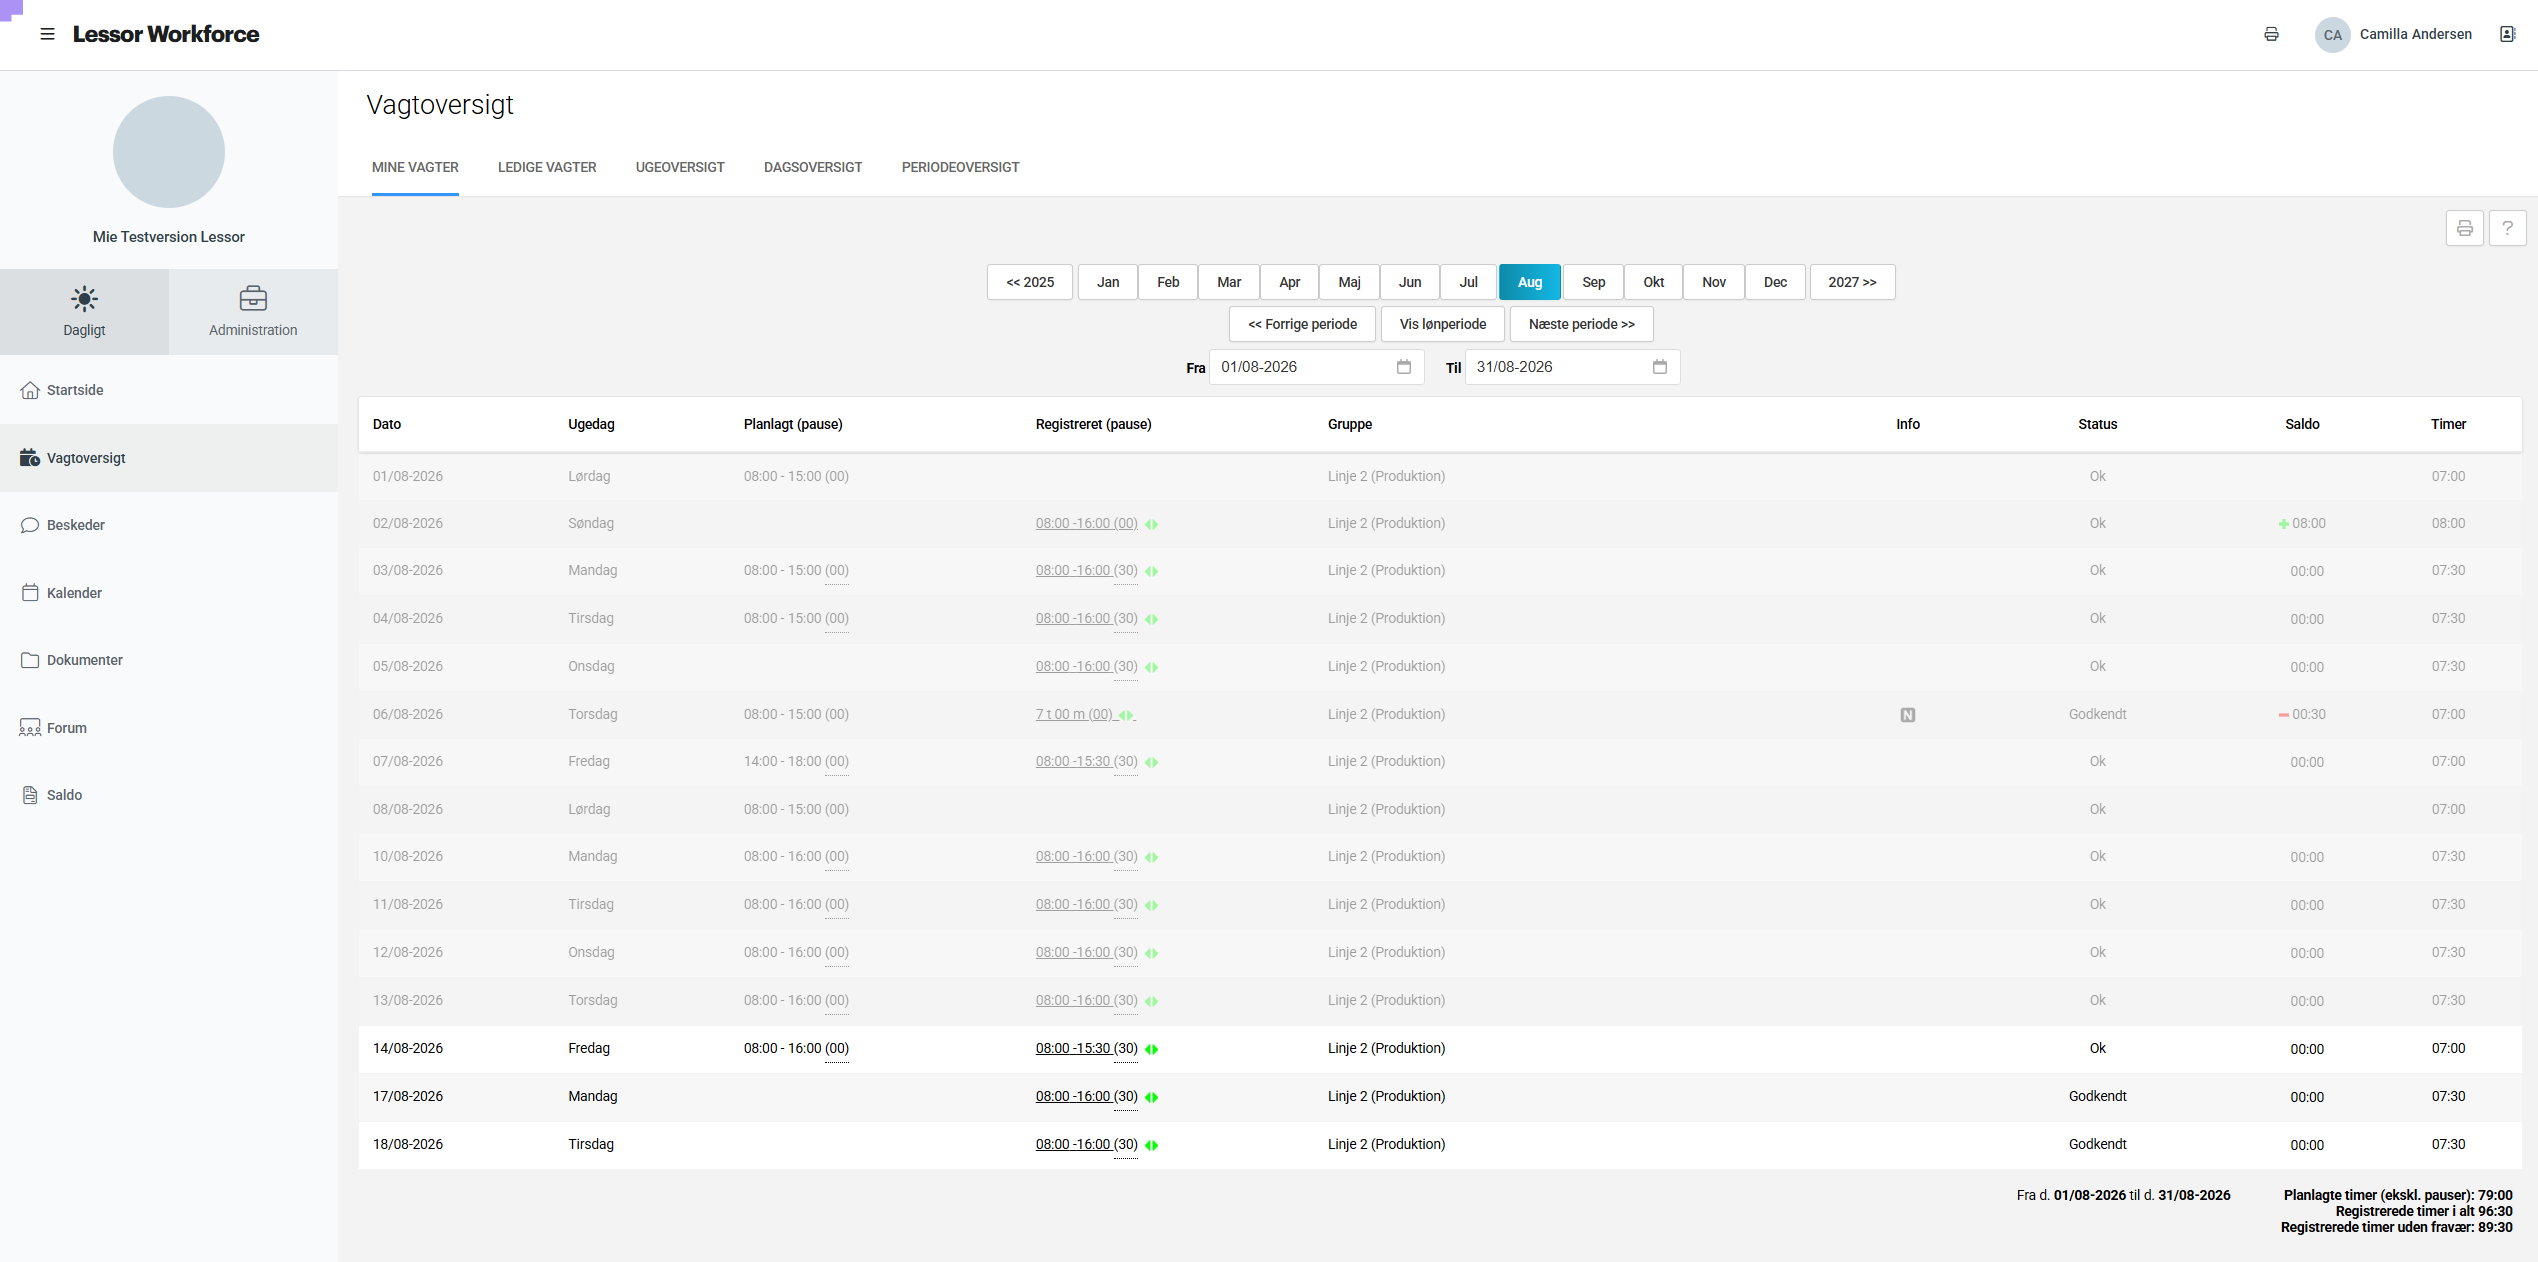Click the N info icon on 06/08-2026 row
2538x1262 pixels.
point(1907,715)
